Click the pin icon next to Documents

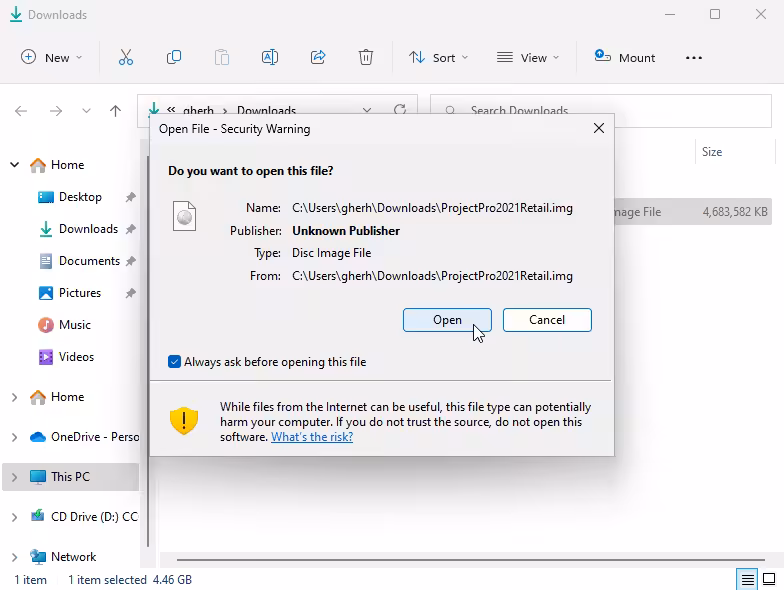pos(130,261)
